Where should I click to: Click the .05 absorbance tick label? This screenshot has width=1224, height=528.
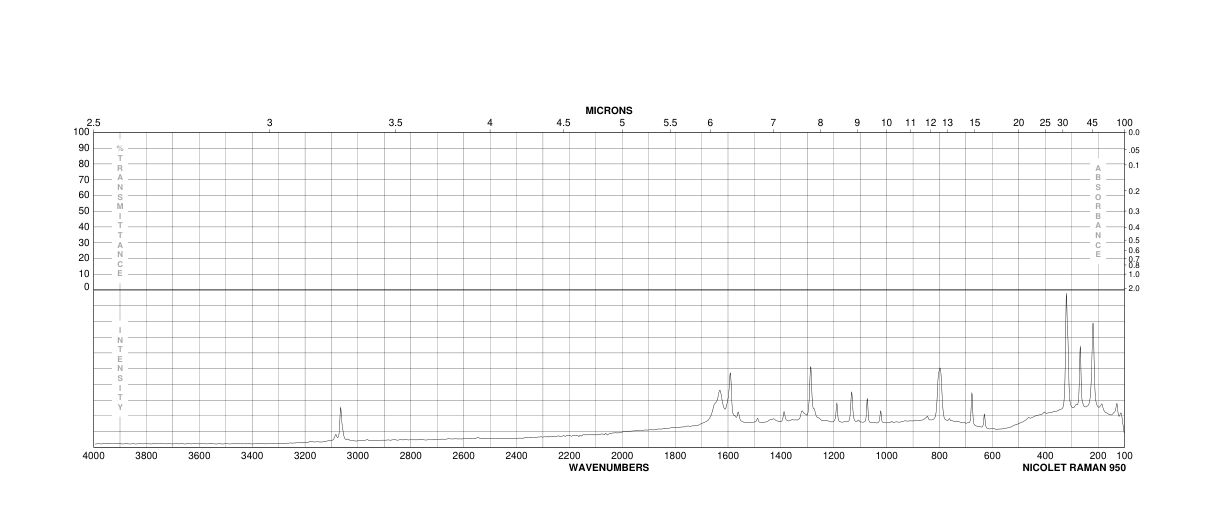1134,150
